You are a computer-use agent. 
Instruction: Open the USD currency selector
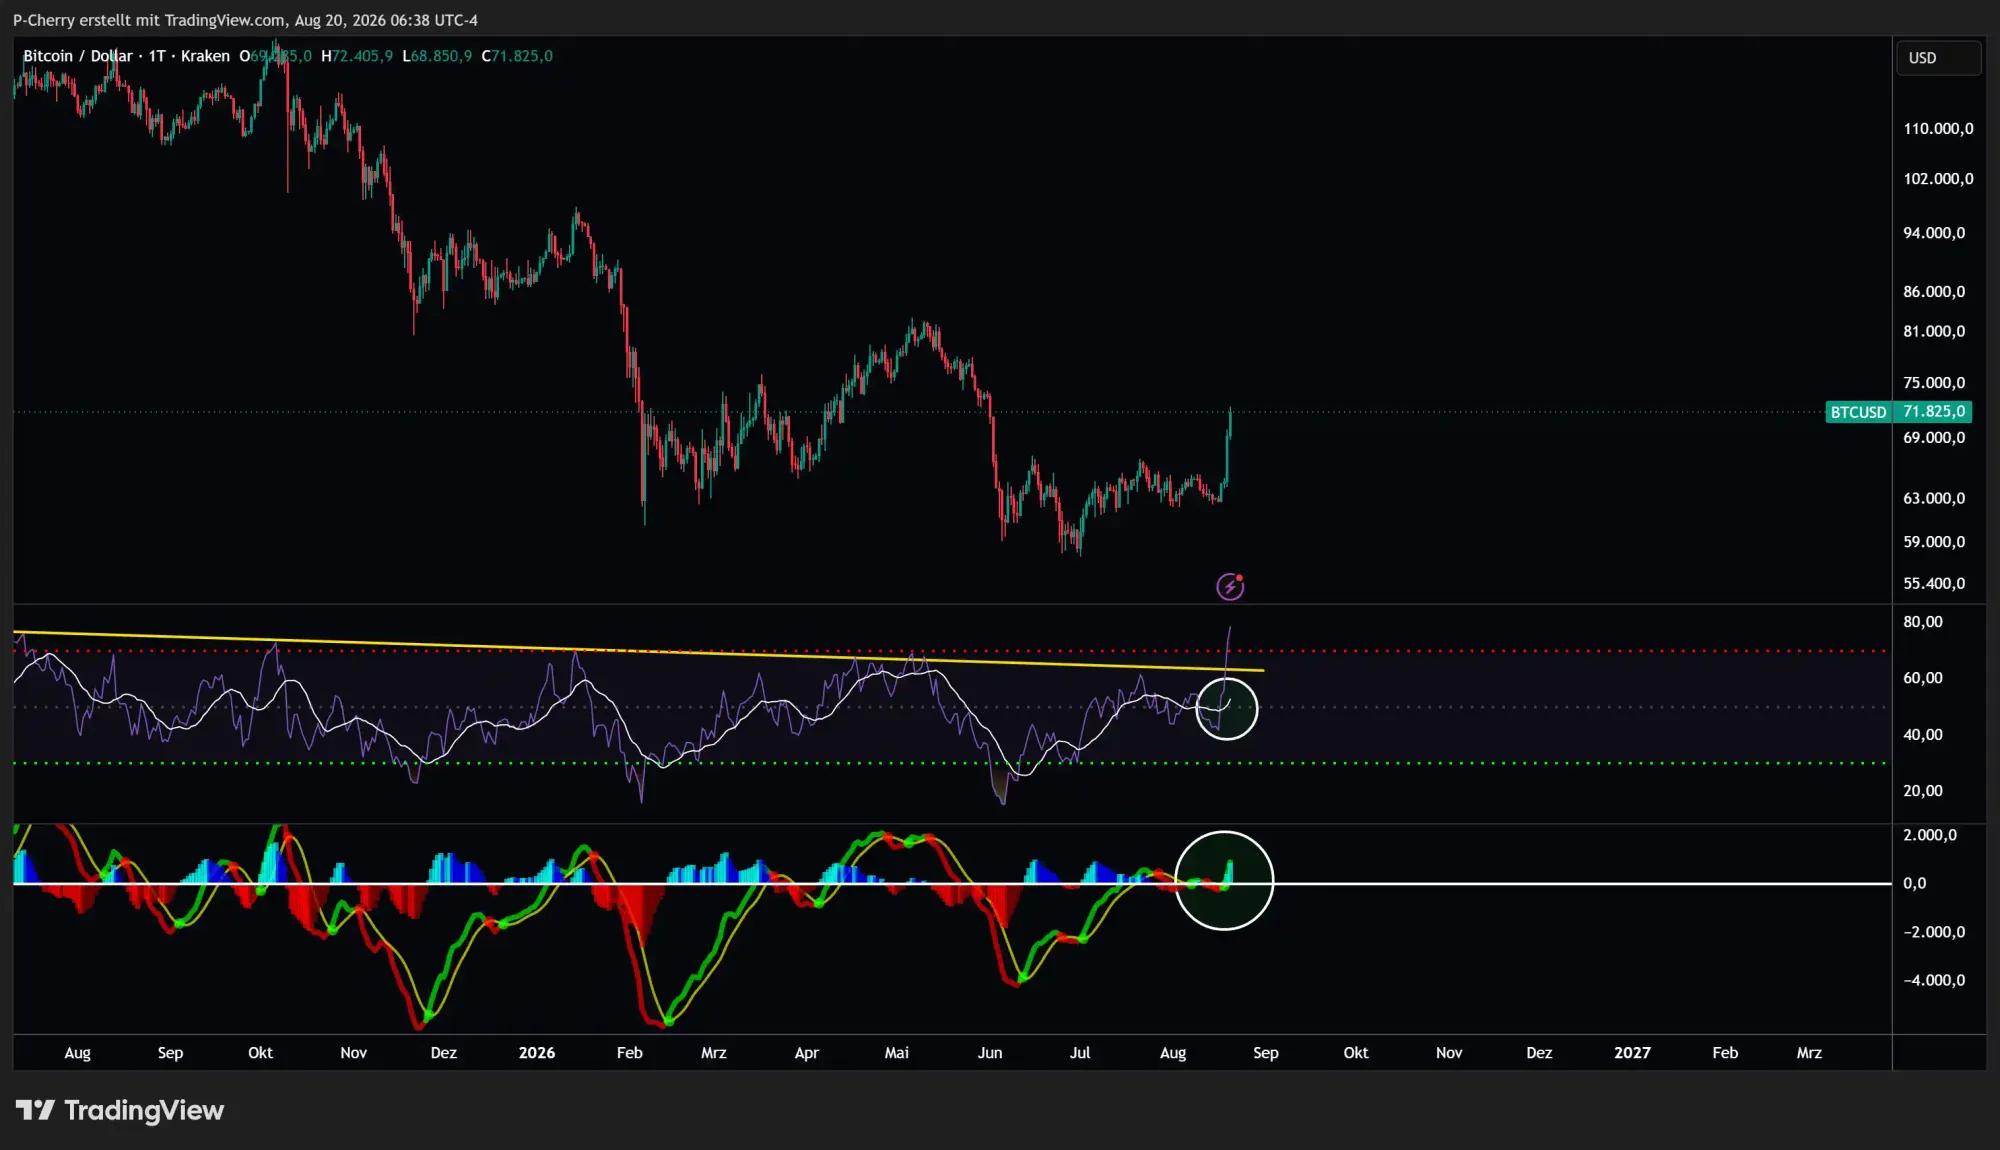coord(1938,58)
